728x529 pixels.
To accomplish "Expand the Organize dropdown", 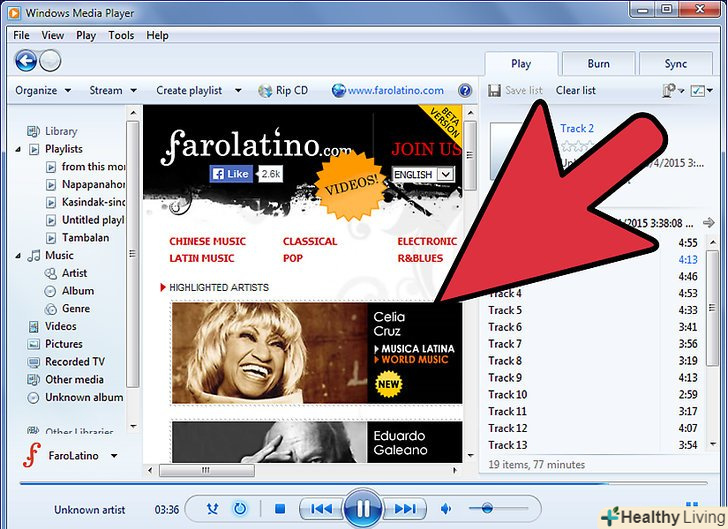I will pyautogui.click(x=43, y=91).
